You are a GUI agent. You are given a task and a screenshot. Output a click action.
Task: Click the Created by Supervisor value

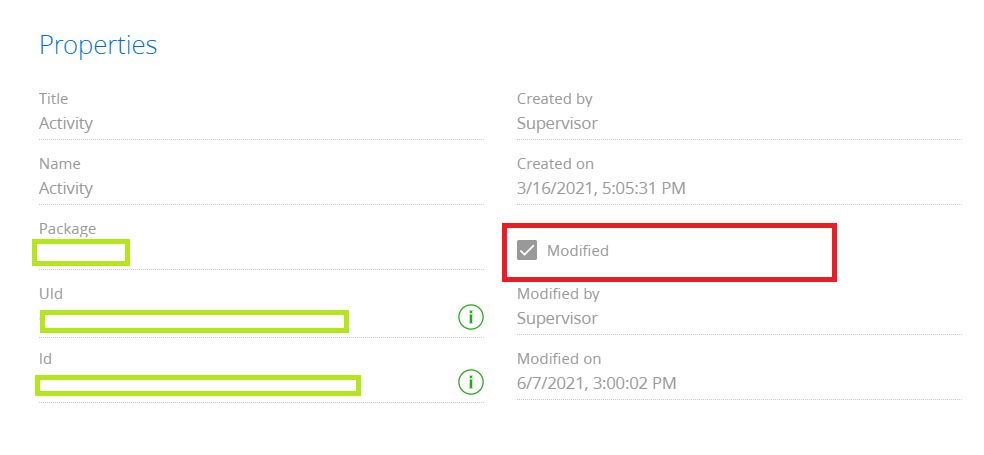click(557, 123)
